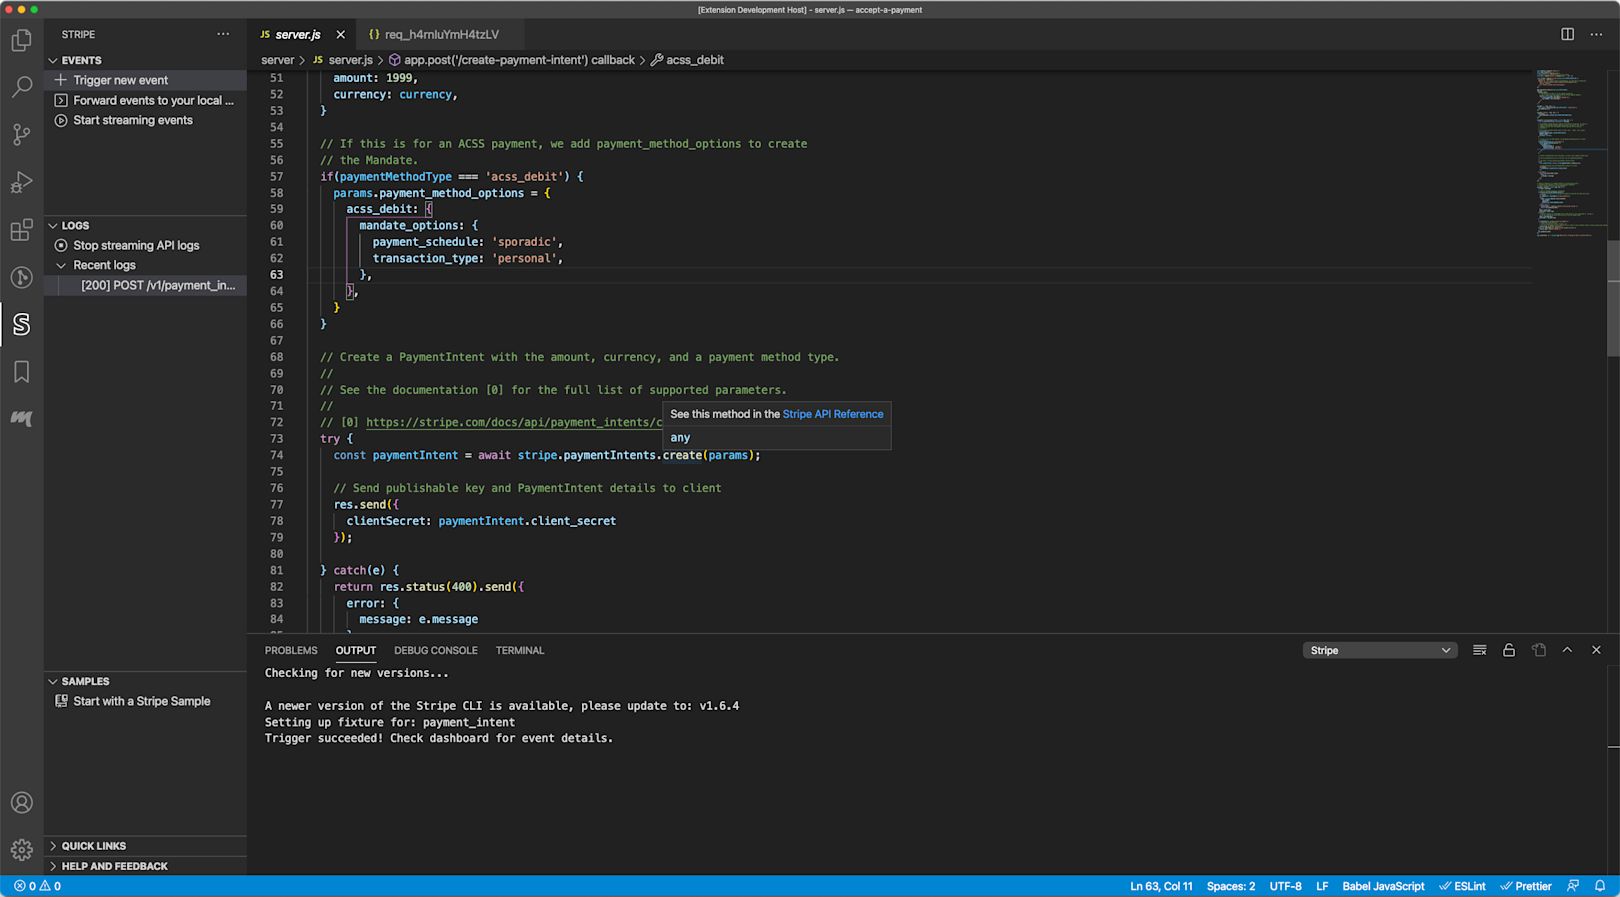Expand the Quick Links section
Screen dimensions: 1620x897
93,846
